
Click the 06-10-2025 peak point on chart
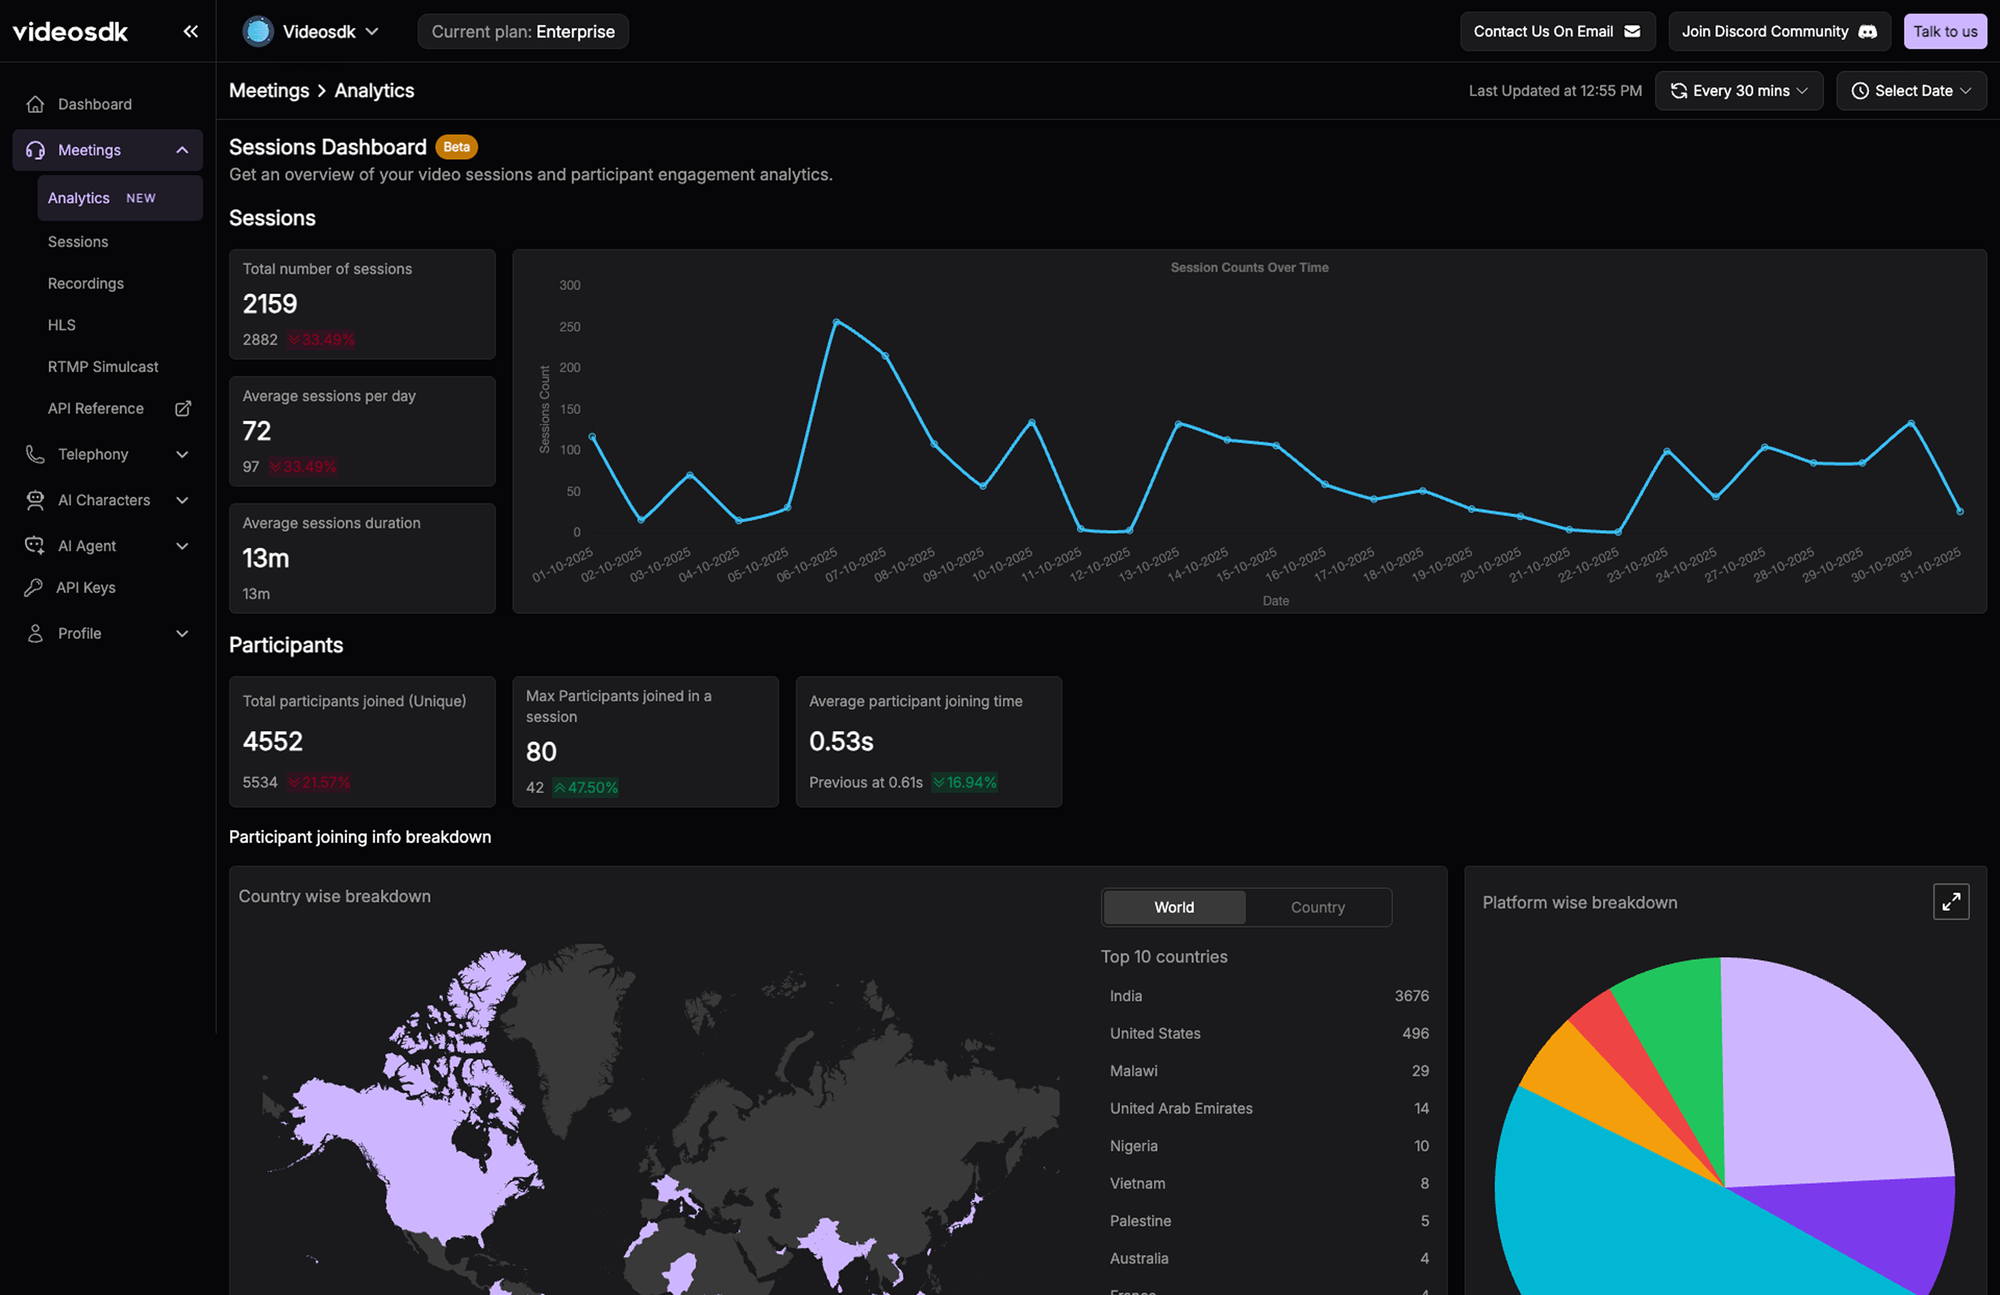point(837,322)
